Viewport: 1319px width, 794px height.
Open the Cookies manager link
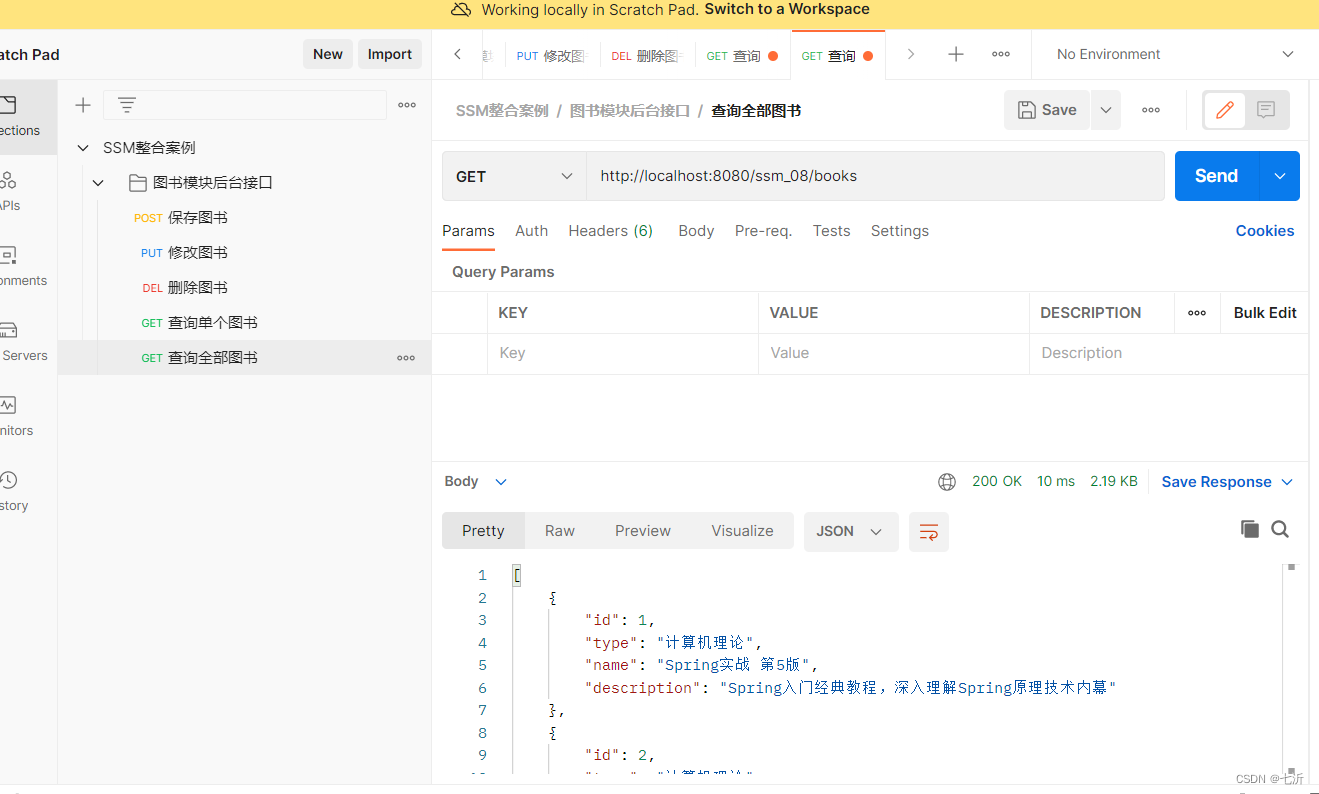click(1264, 231)
